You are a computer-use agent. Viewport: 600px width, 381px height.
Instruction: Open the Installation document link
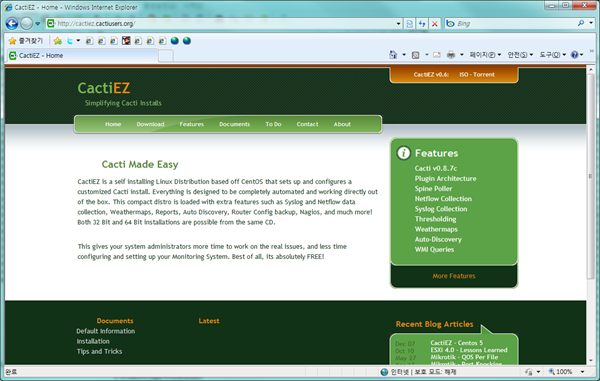pyautogui.click(x=93, y=341)
